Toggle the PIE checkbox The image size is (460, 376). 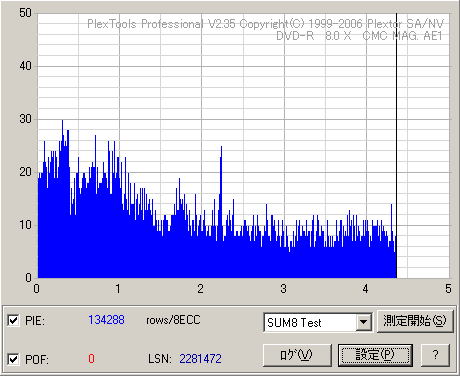13,321
